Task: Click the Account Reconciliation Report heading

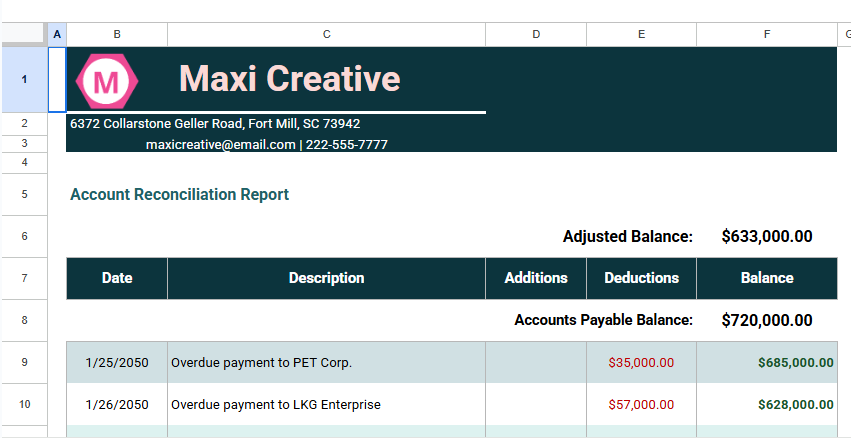Action: point(180,195)
